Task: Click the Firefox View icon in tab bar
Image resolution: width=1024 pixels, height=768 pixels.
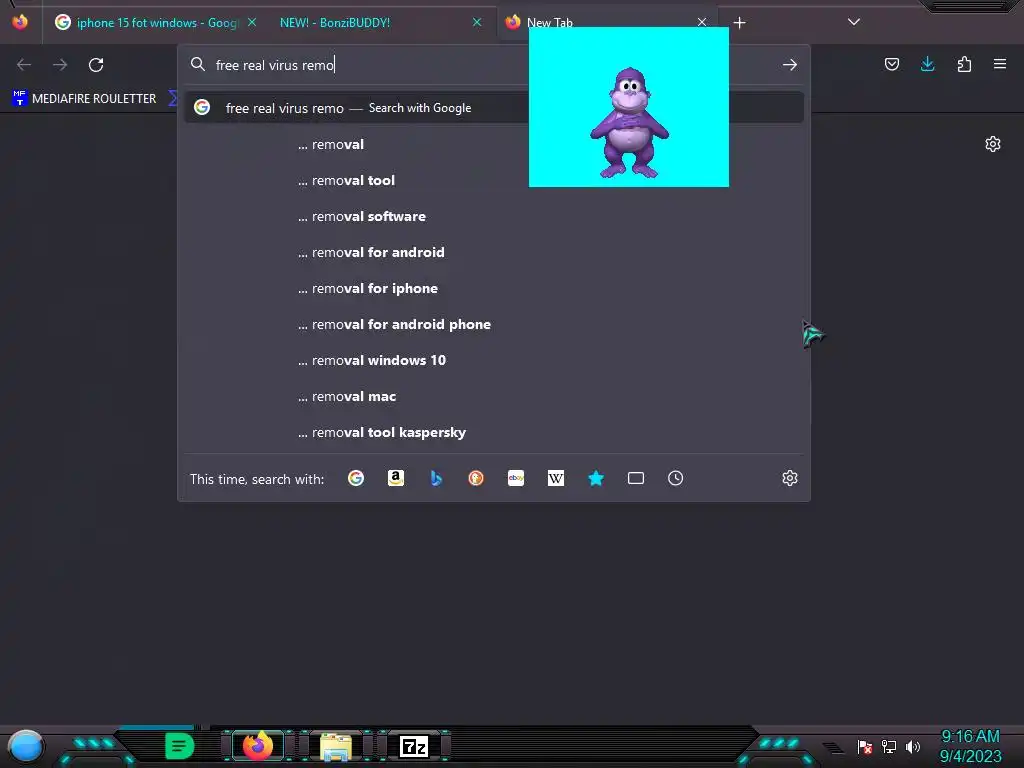Action: 20,22
